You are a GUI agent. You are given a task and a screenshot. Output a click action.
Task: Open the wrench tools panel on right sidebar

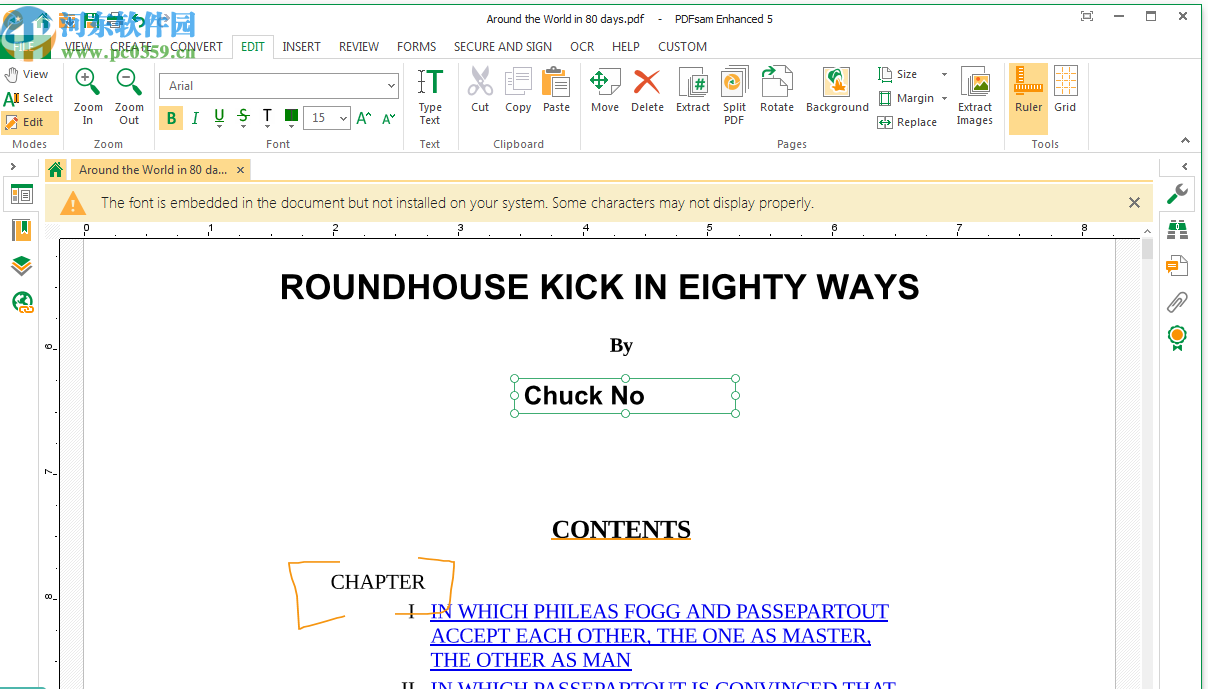pos(1178,194)
